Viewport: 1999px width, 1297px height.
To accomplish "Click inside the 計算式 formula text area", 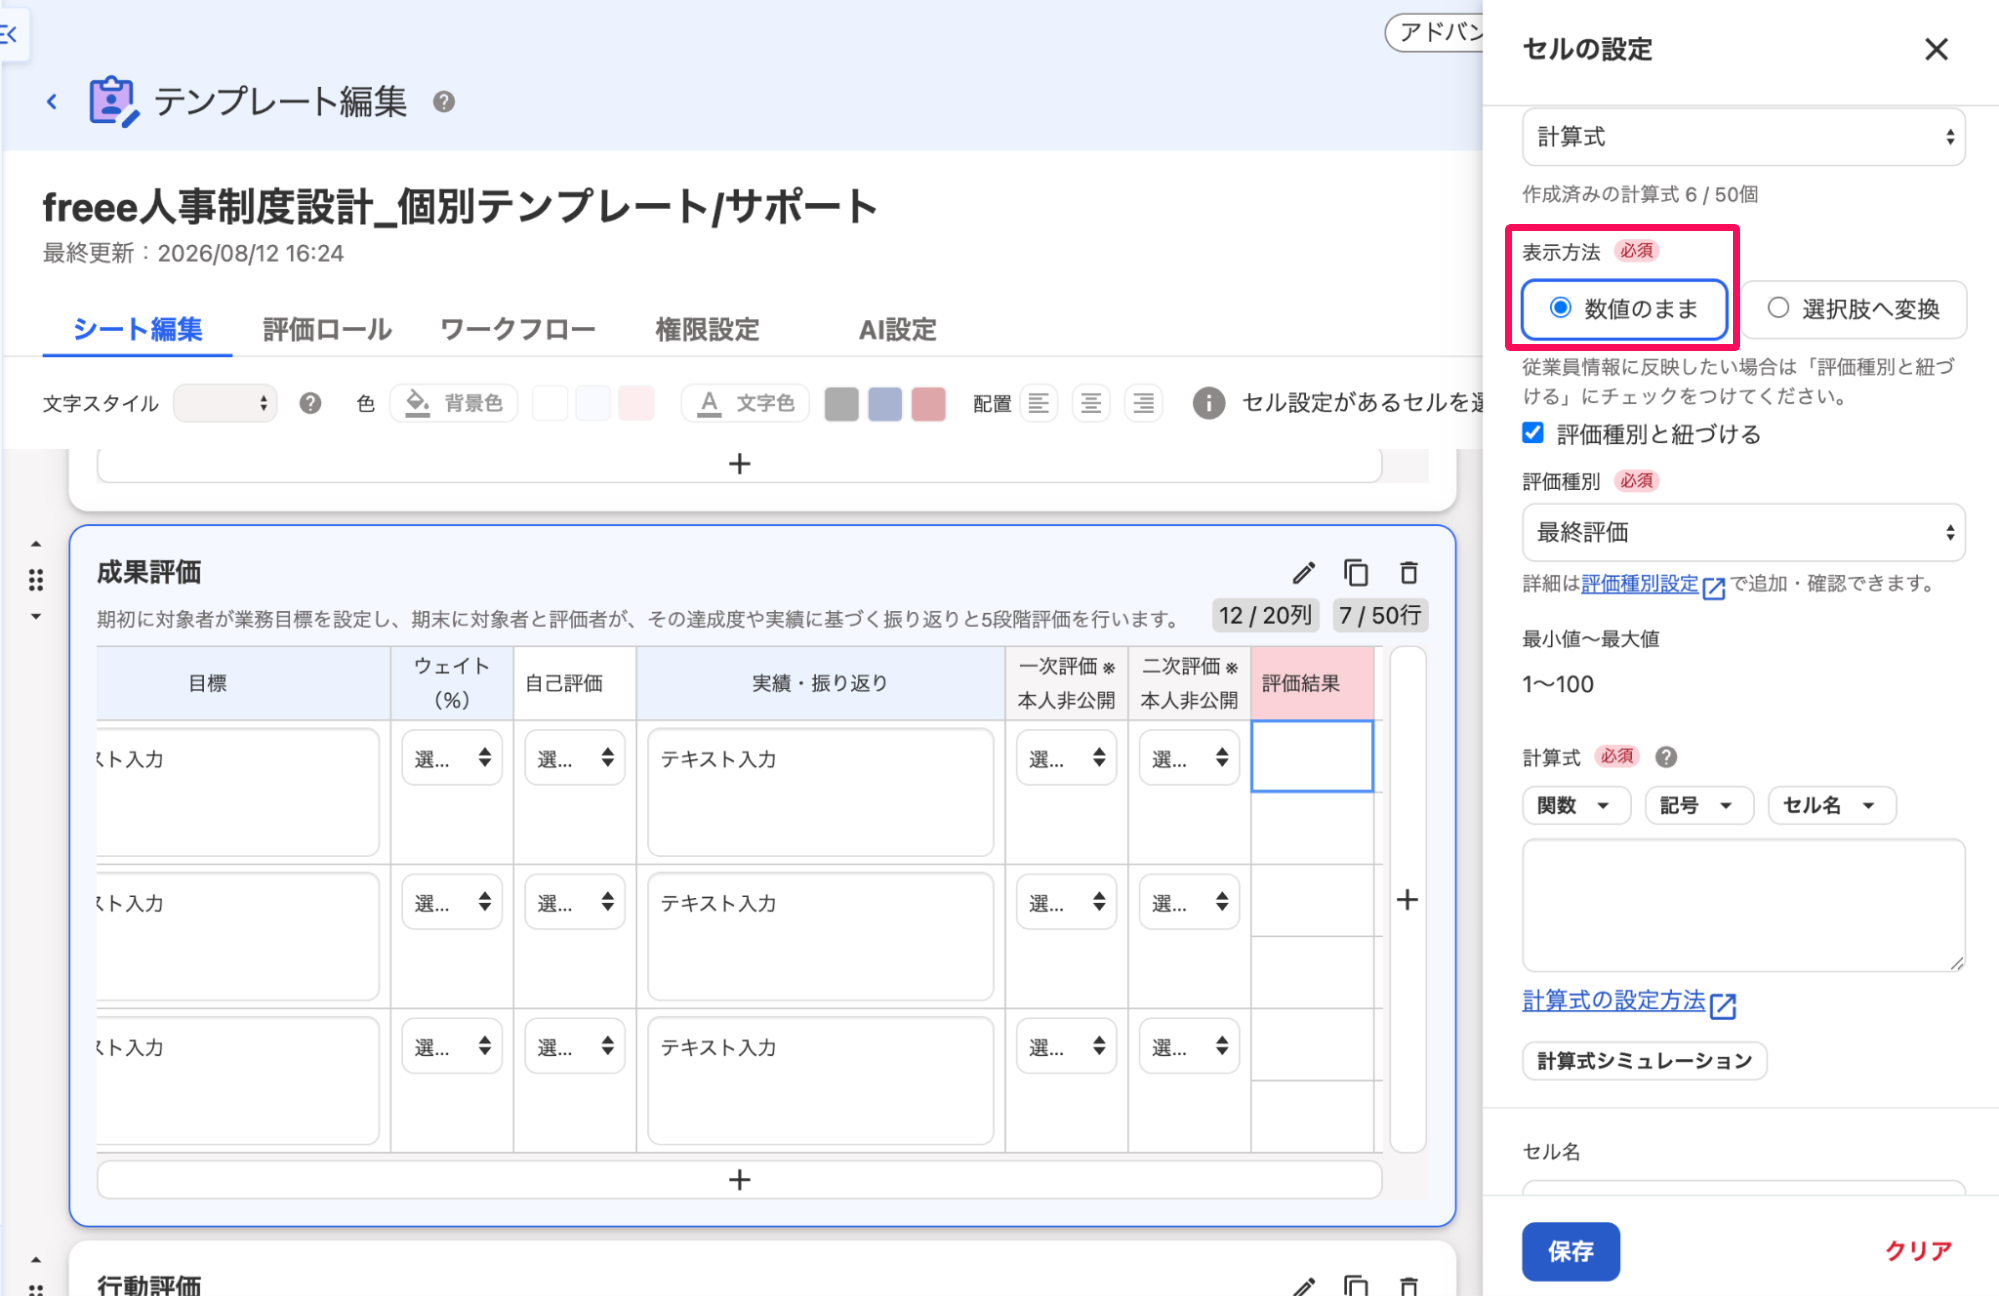I will click(1743, 905).
